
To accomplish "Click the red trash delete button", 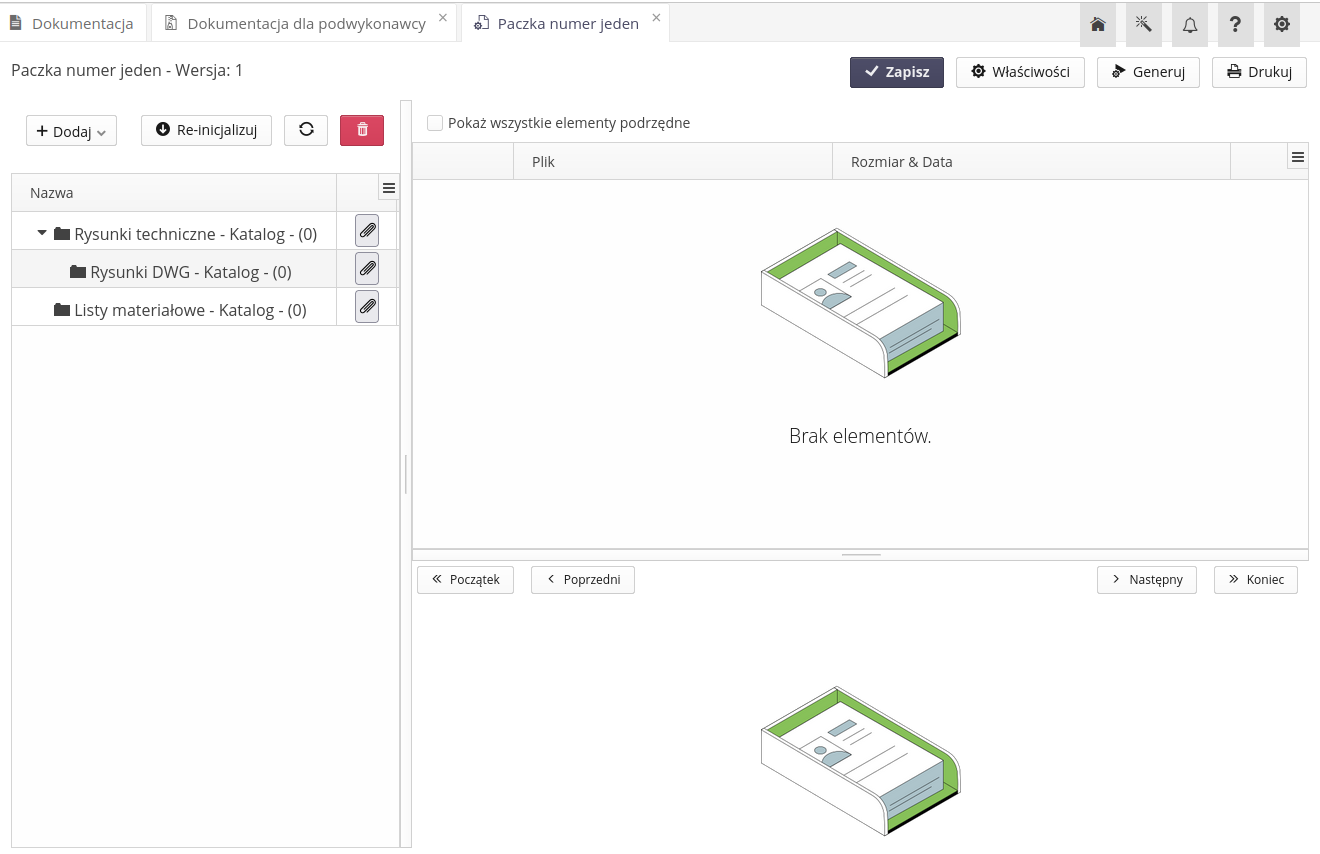I will pos(362,130).
